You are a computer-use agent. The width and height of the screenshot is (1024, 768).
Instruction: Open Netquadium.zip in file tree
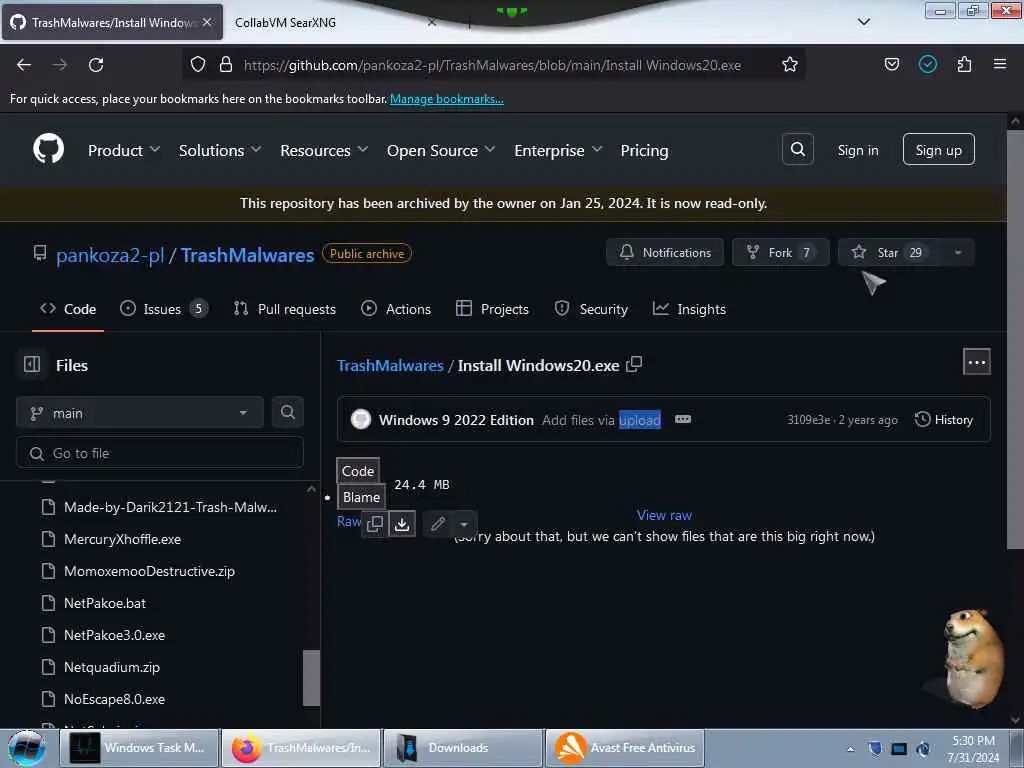(112, 667)
